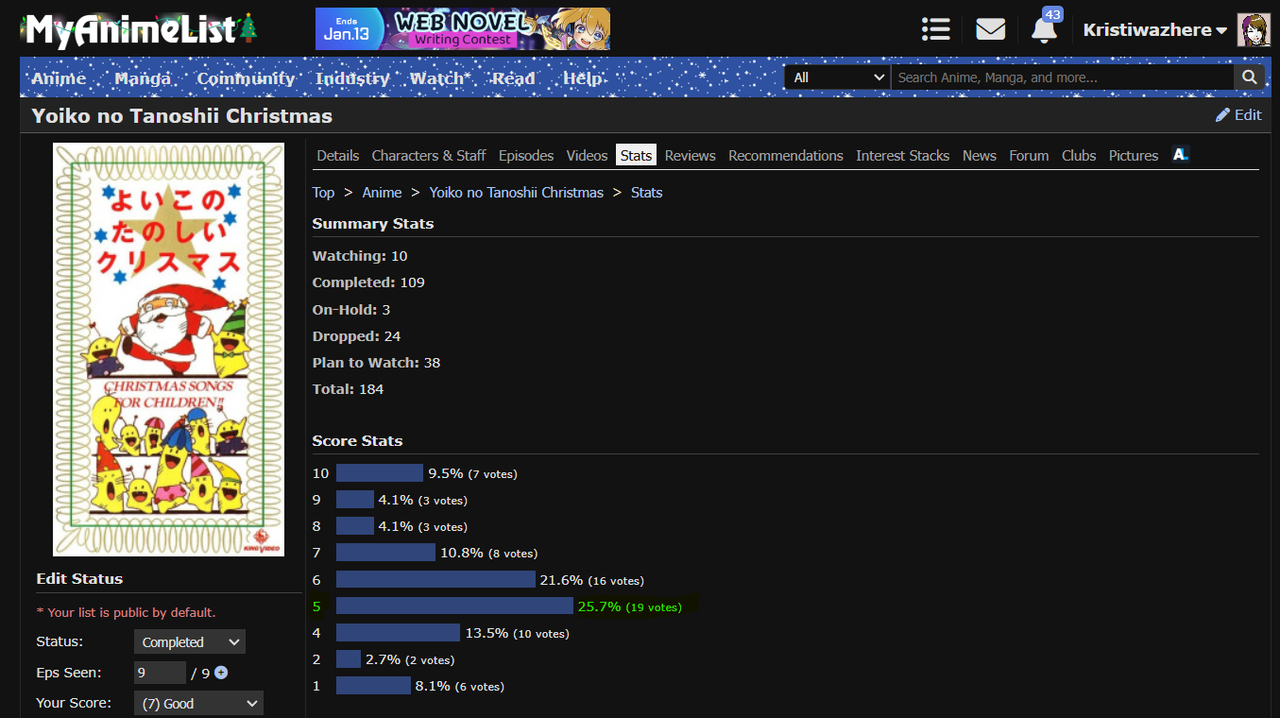Click the 'Score Stats' heading
The image size is (1280, 718).
click(357, 441)
